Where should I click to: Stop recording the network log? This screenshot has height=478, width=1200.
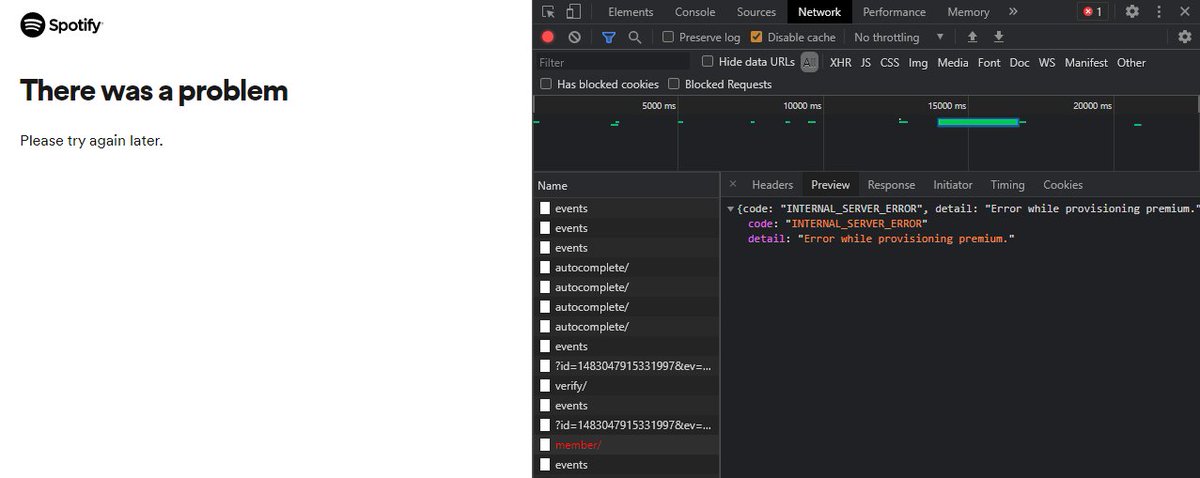(x=548, y=37)
